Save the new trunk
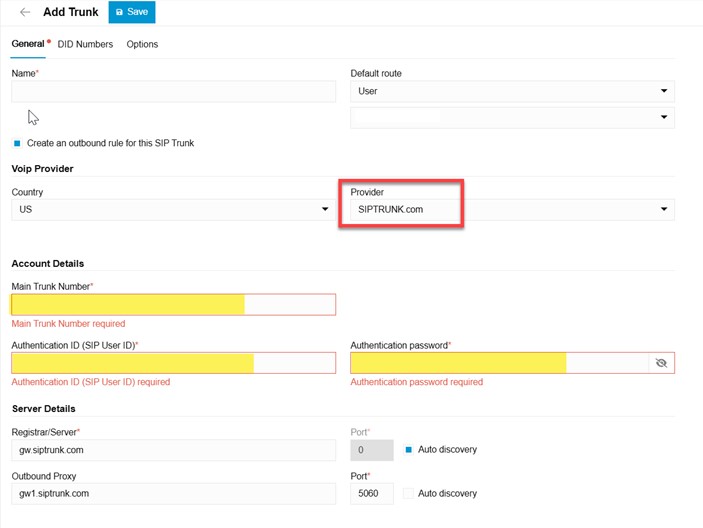 click(132, 12)
